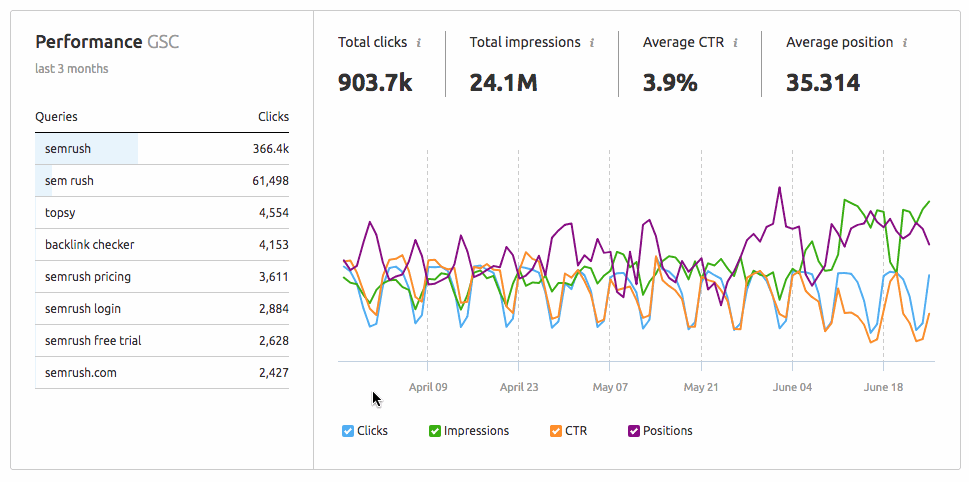This screenshot has height=482, width=969.
Task: Click the 3,611 clicks value
Action: click(x=274, y=277)
